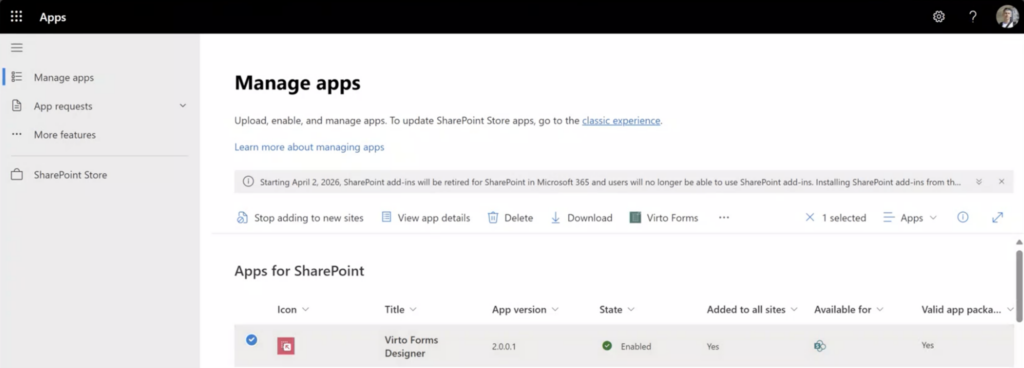Viewport: 1024px width, 368px height.
Task: Collapse the navigation hamburger menu
Action: [17, 48]
